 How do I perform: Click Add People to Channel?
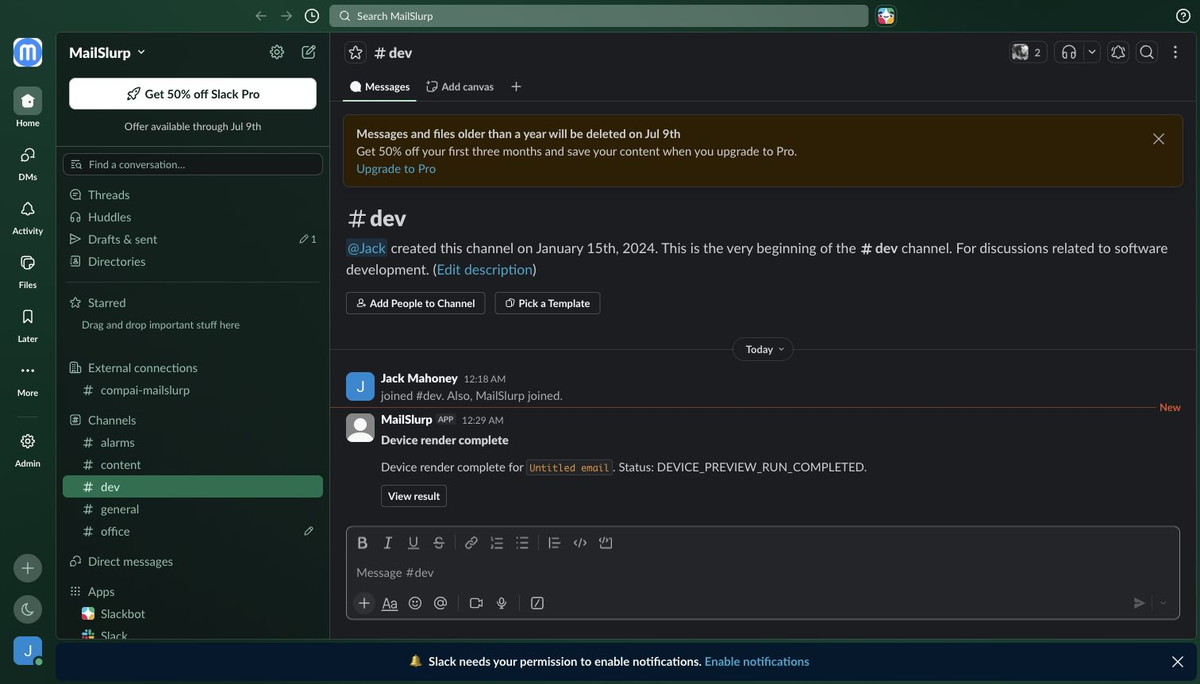tap(416, 303)
